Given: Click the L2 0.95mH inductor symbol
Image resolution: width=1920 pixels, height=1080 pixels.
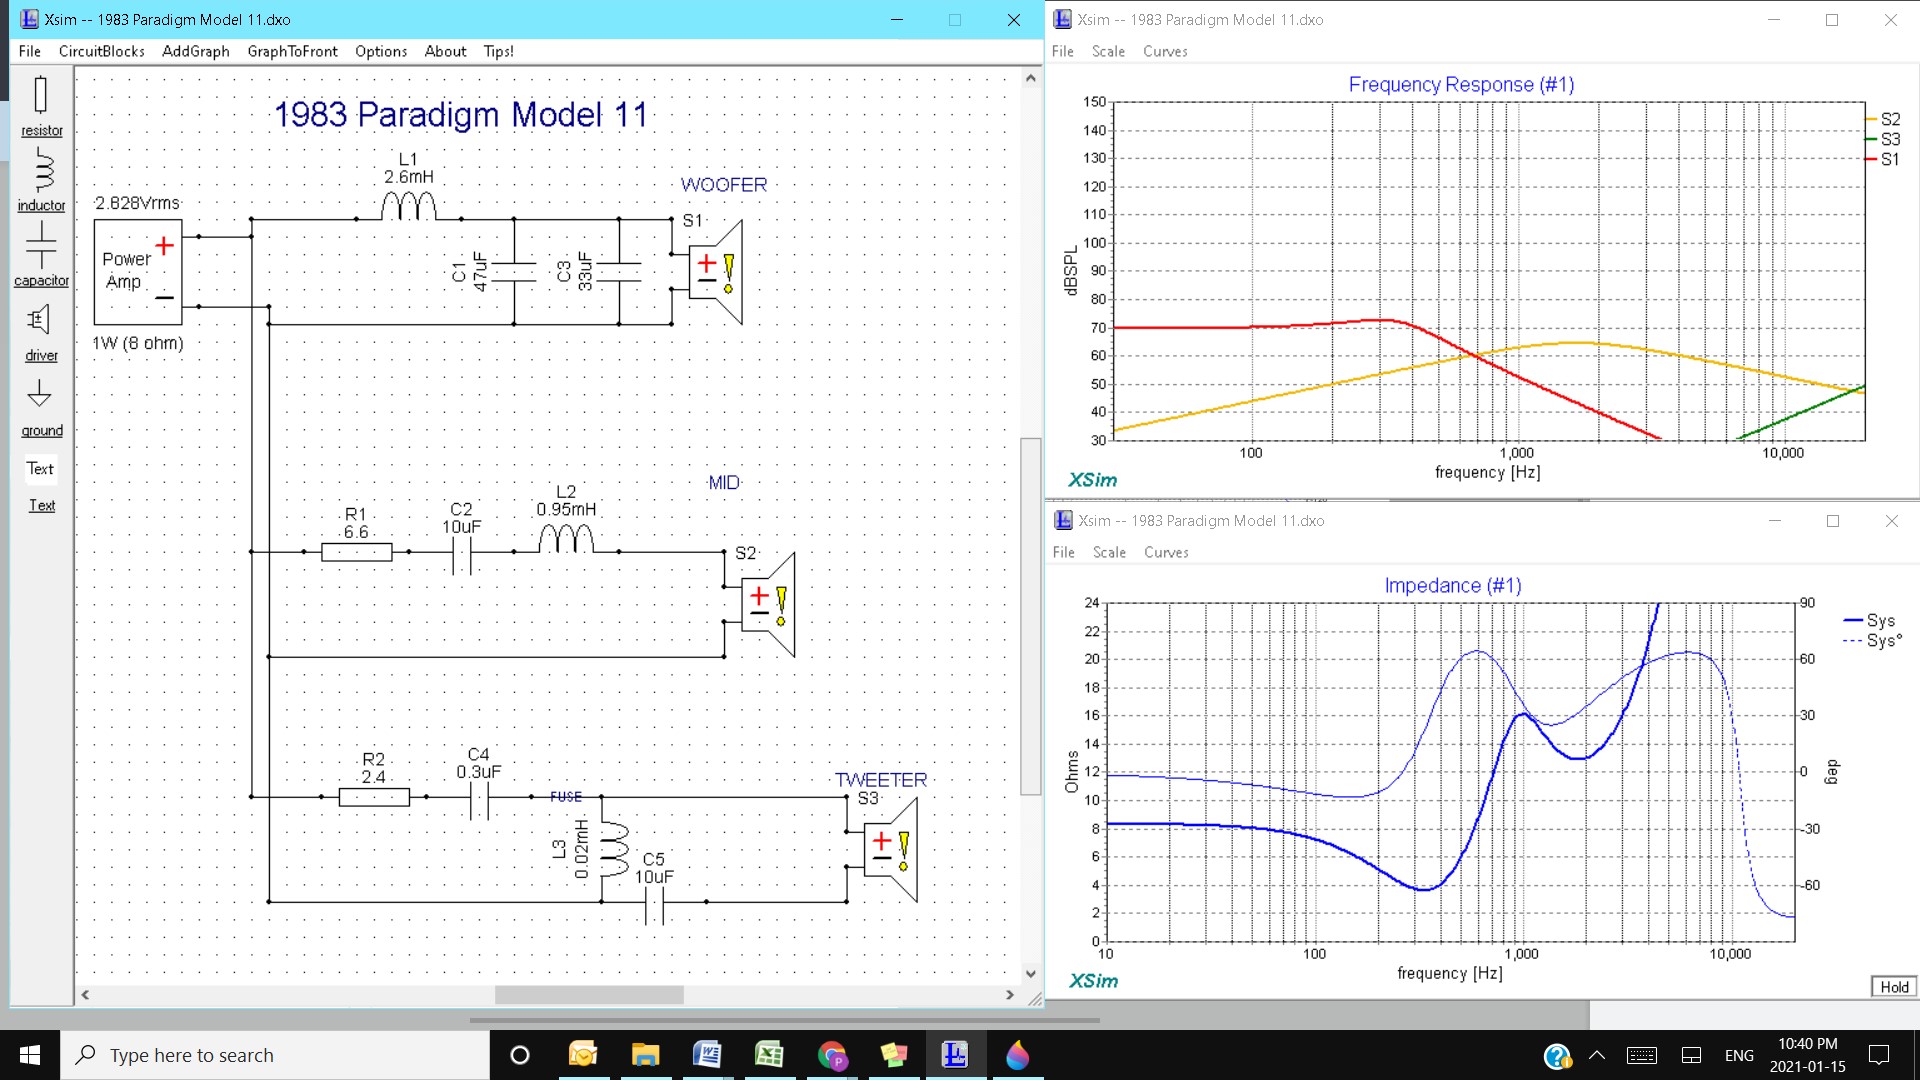Looking at the screenshot, I should point(566,538).
